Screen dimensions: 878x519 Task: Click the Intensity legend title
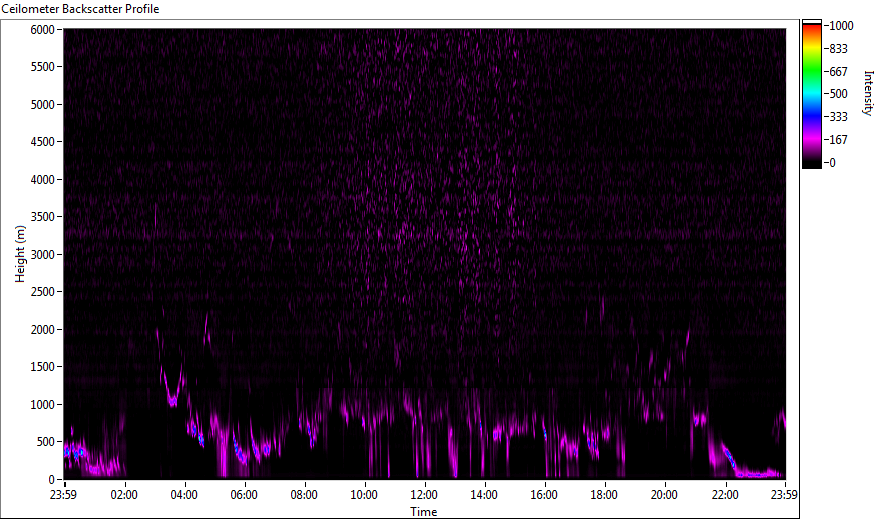pyautogui.click(x=868, y=93)
